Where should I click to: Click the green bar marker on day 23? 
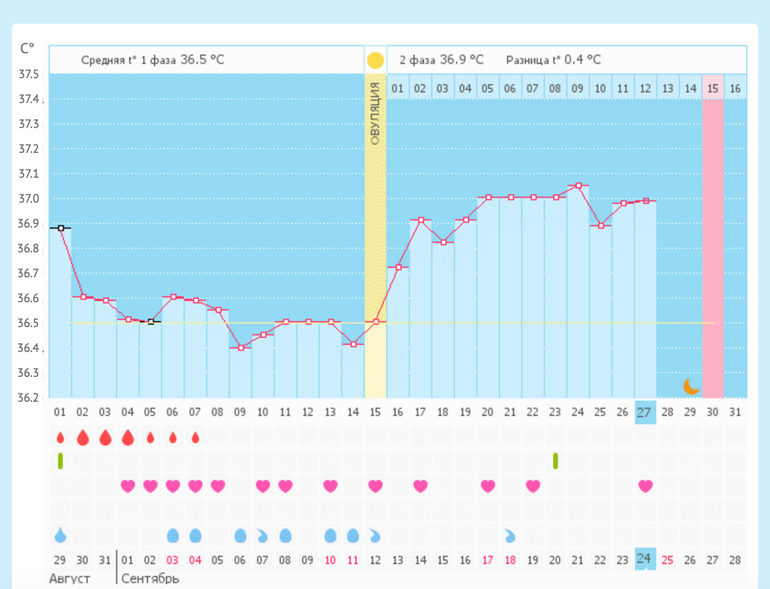tap(555, 460)
